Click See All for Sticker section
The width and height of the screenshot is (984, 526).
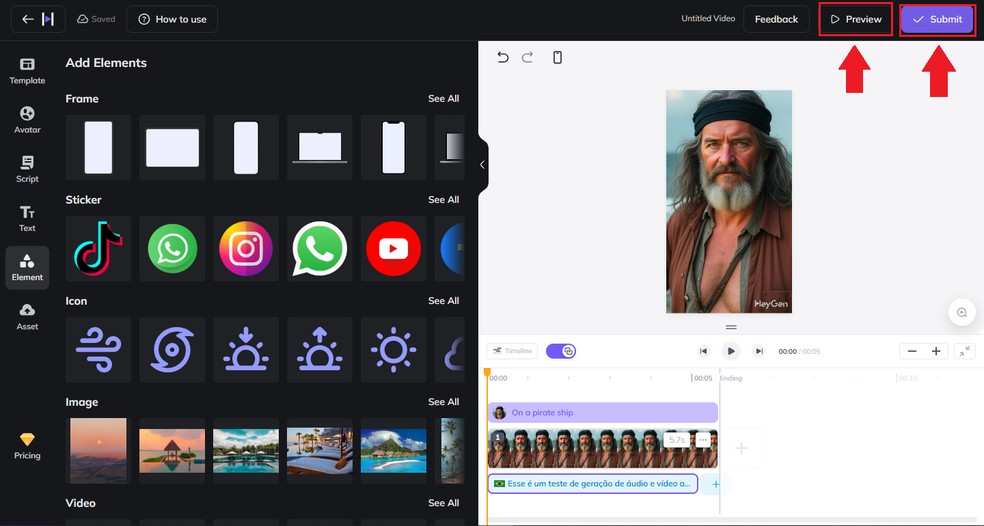coord(443,200)
